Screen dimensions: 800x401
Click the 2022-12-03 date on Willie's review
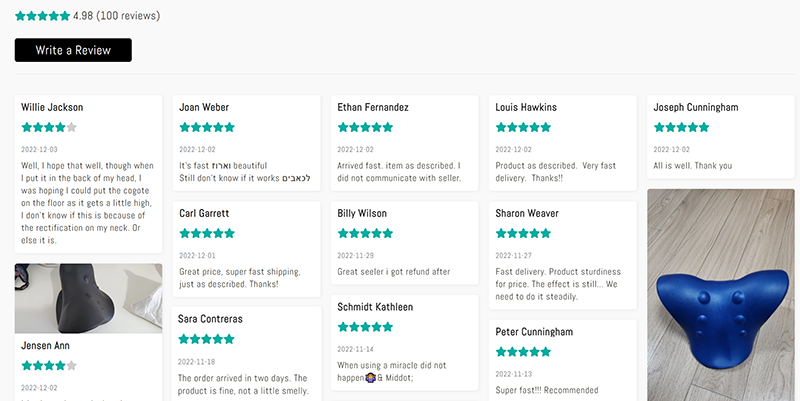(39, 149)
